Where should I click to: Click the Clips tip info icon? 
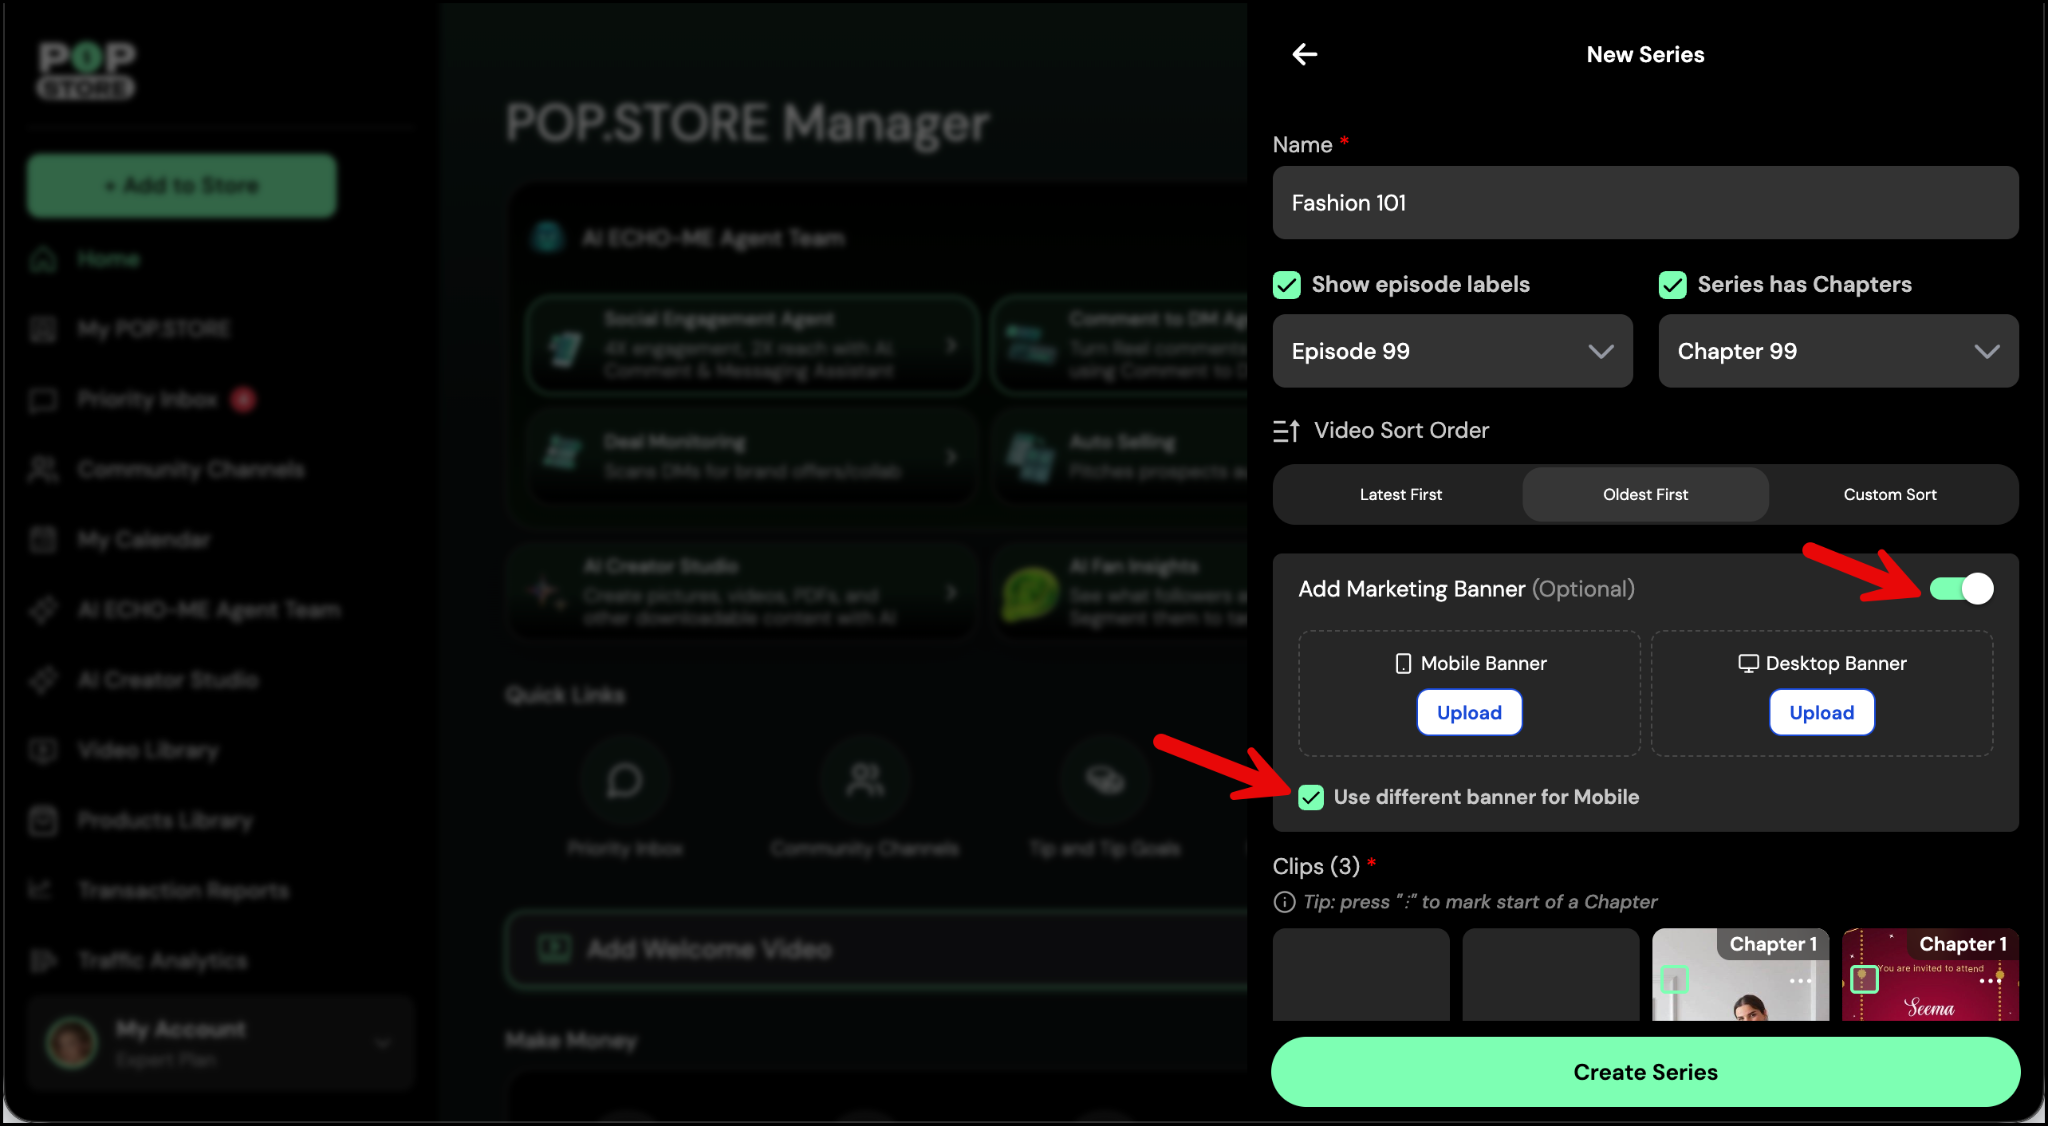tap(1284, 902)
